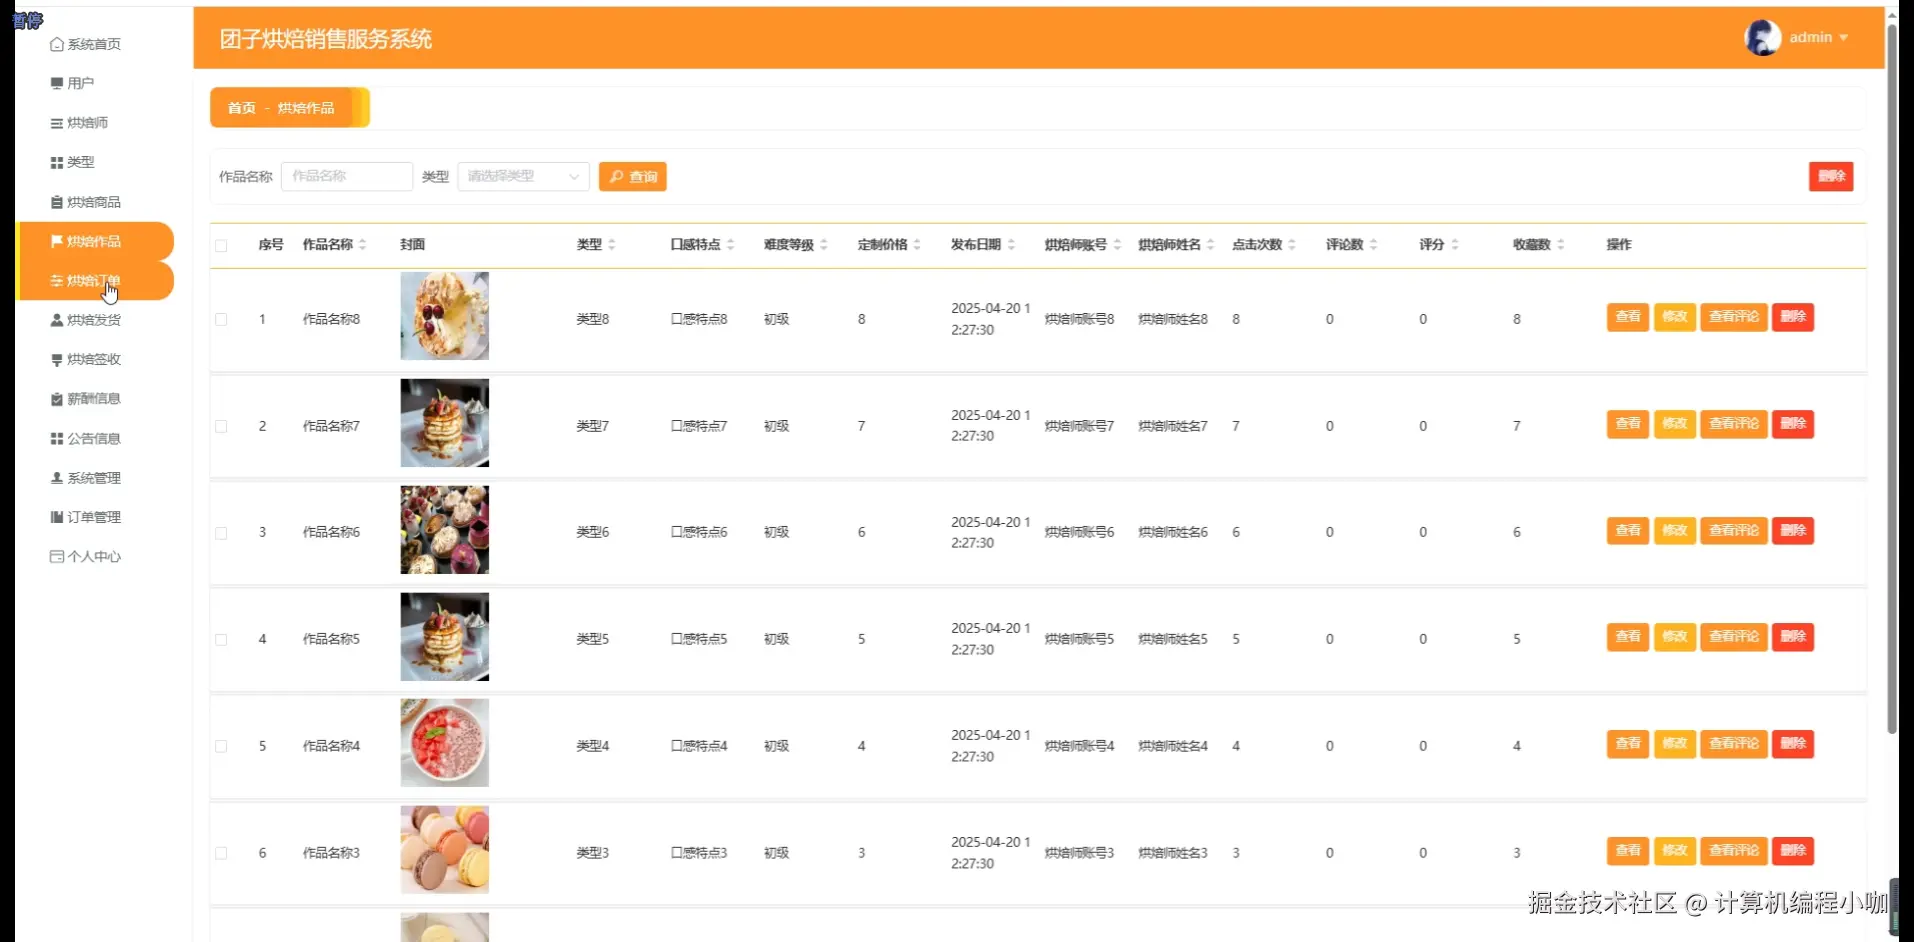Sort by 作品名称 column arrows

363,245
